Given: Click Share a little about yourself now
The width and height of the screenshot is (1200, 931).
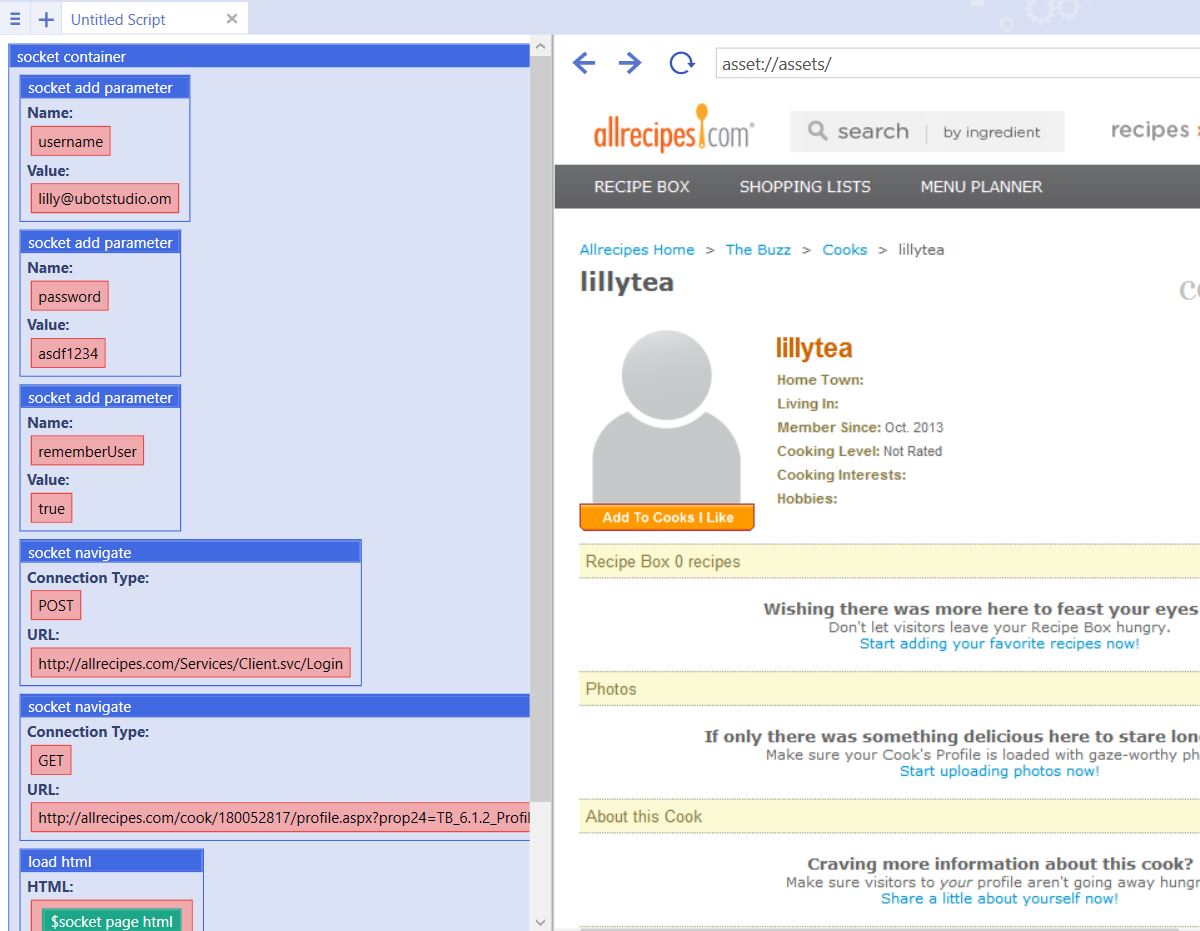Looking at the screenshot, I should (x=1000, y=899).
